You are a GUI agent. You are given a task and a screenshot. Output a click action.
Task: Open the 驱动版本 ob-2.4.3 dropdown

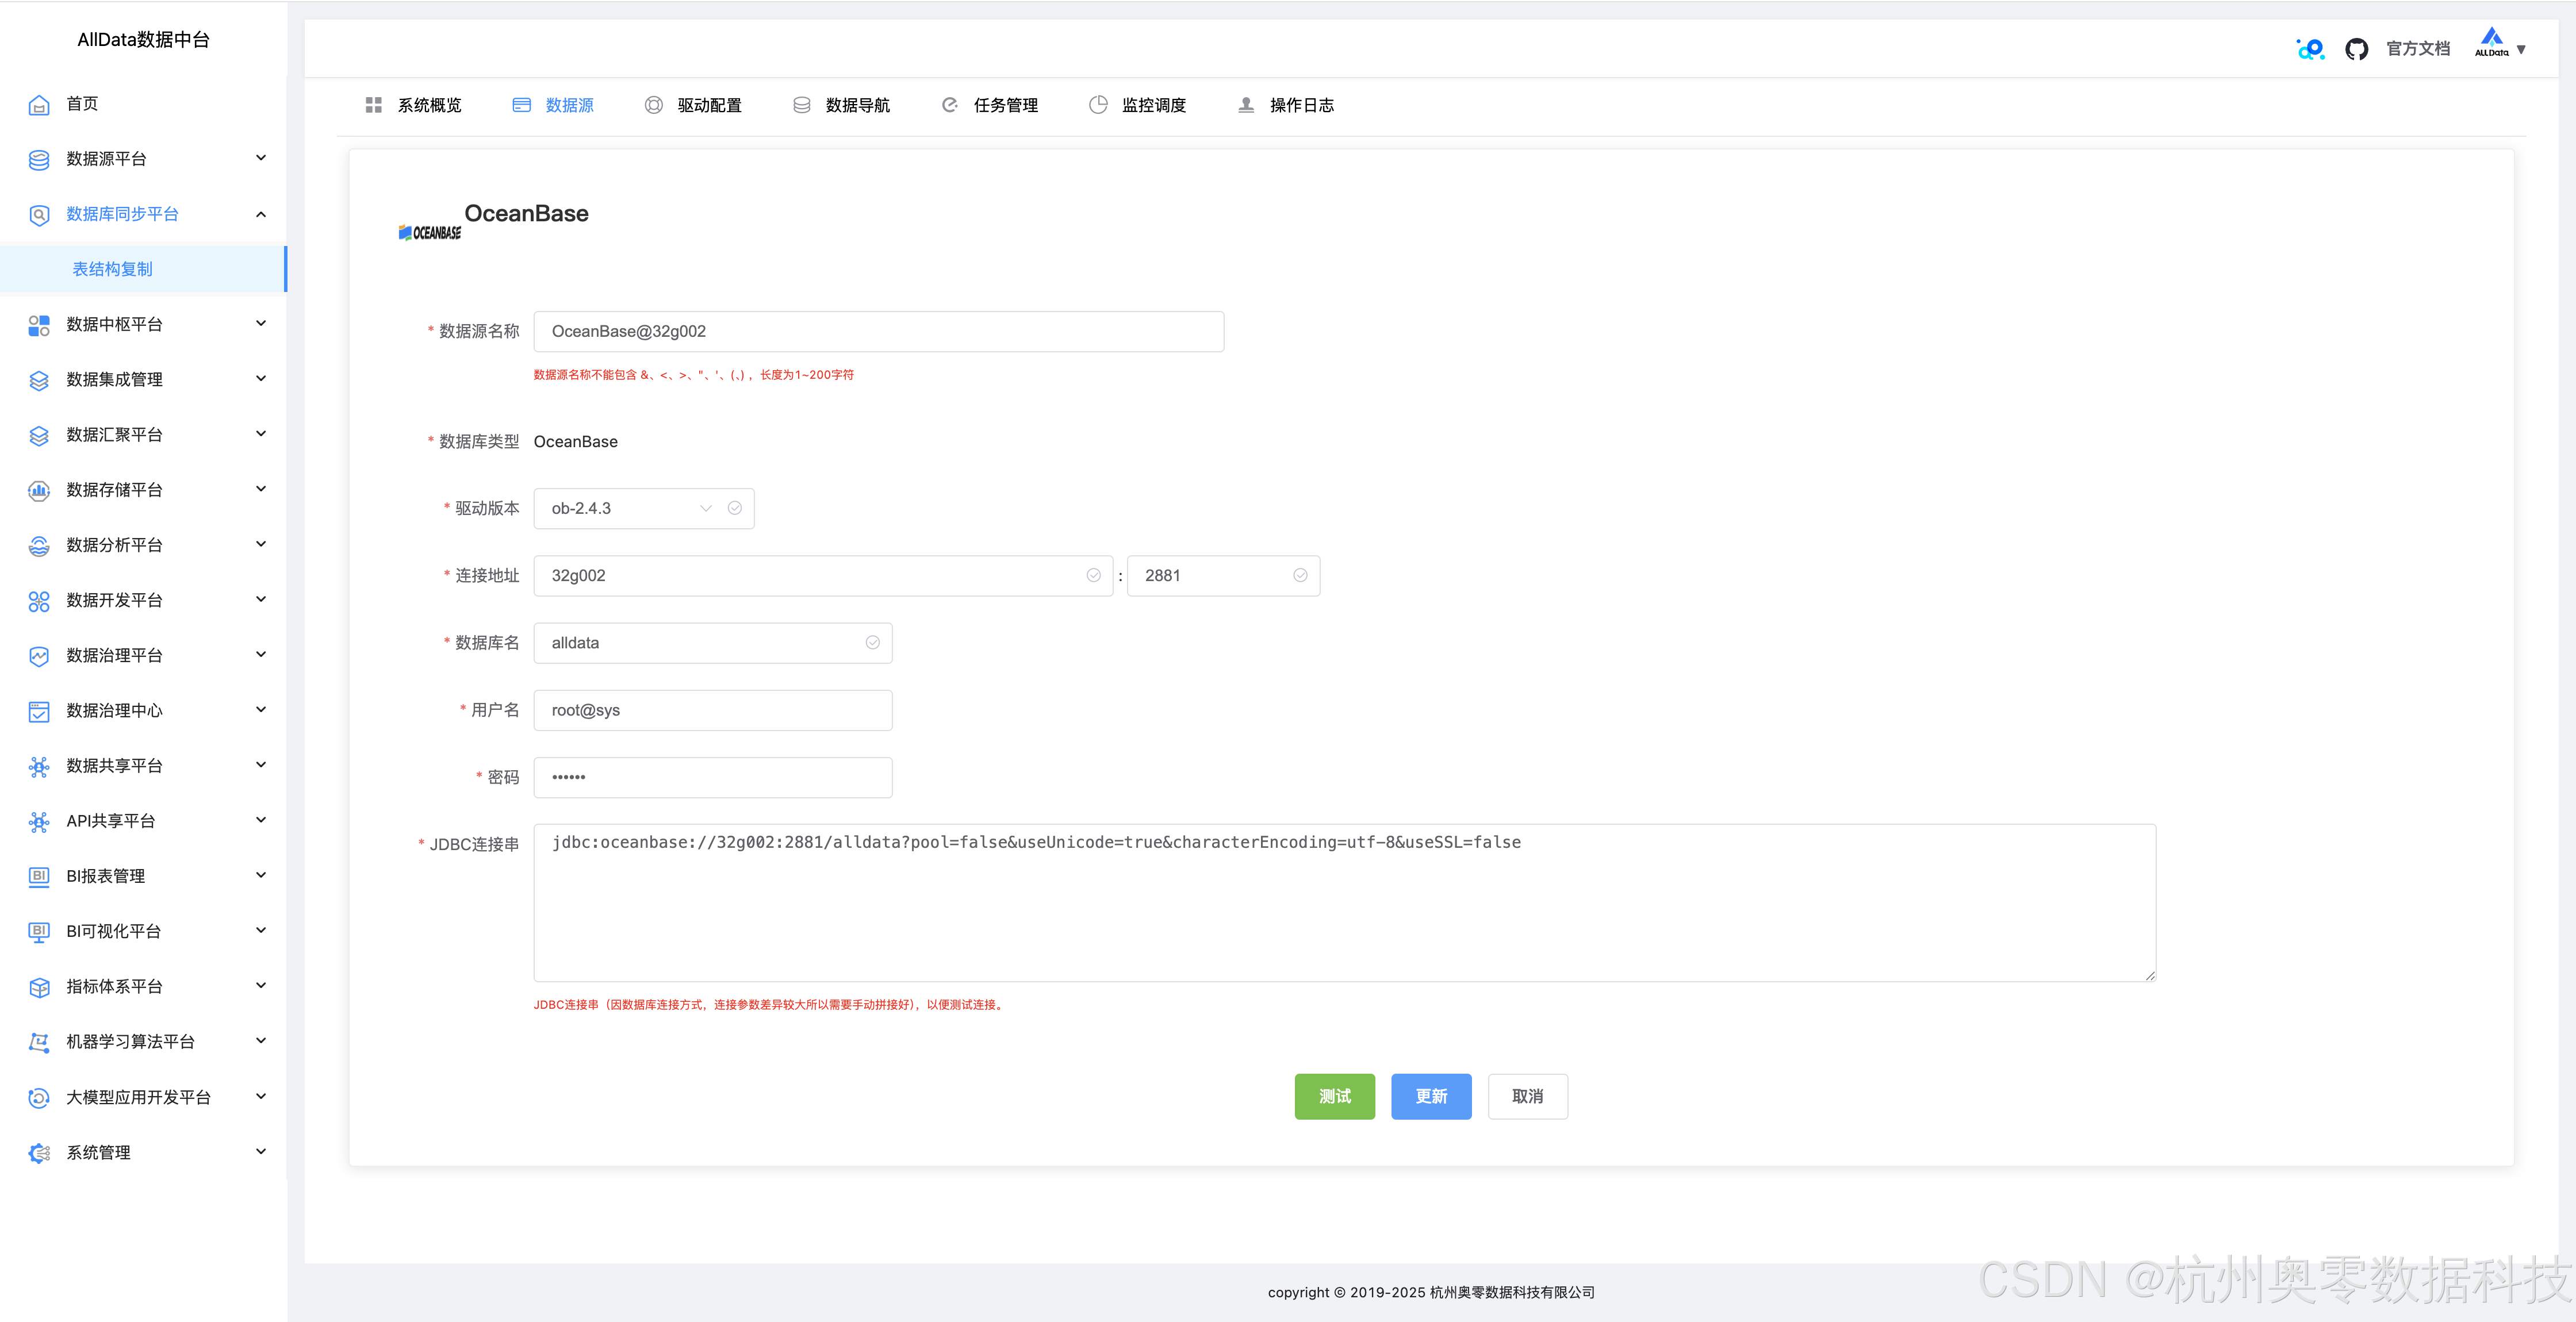click(x=631, y=508)
